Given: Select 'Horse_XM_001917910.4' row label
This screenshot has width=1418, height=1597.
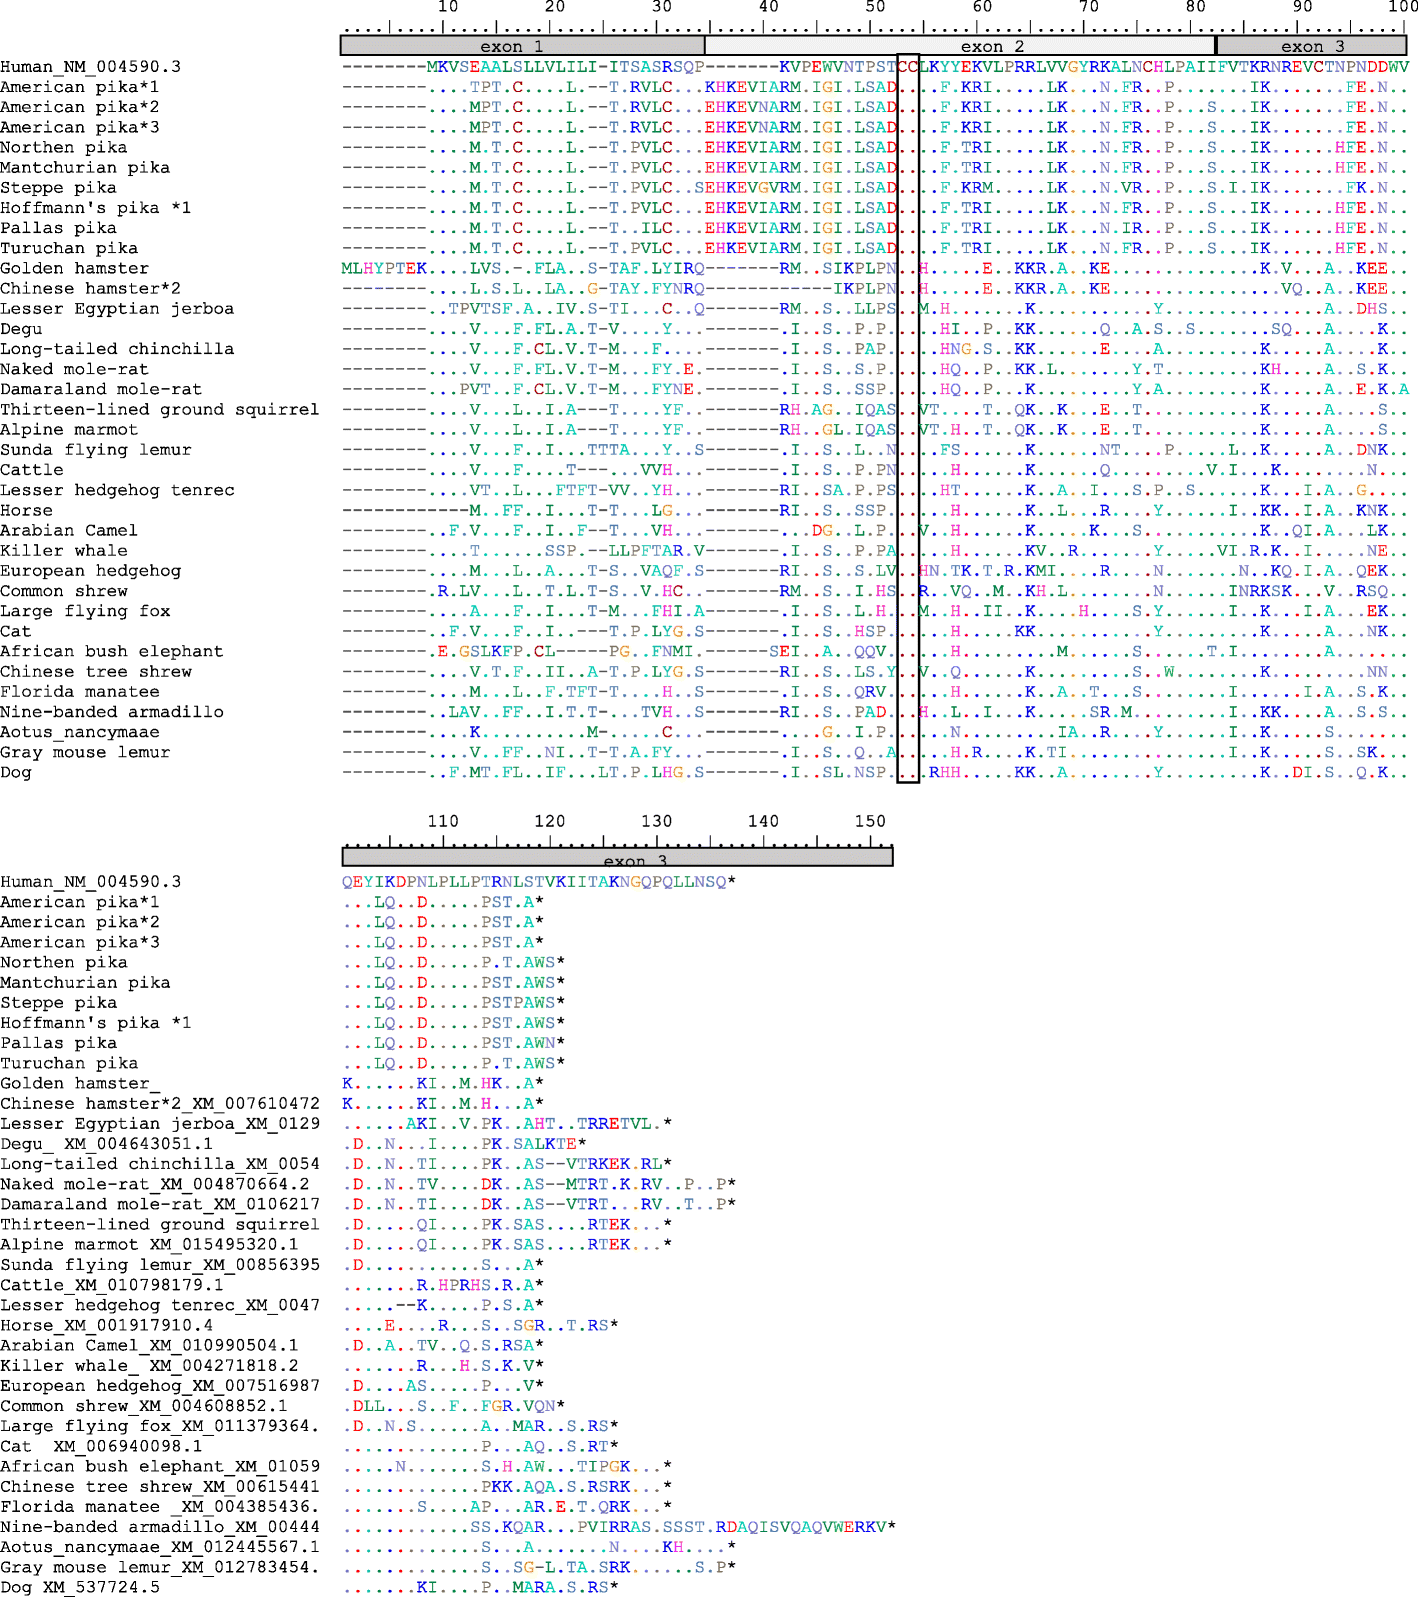Looking at the screenshot, I should click(107, 1325).
